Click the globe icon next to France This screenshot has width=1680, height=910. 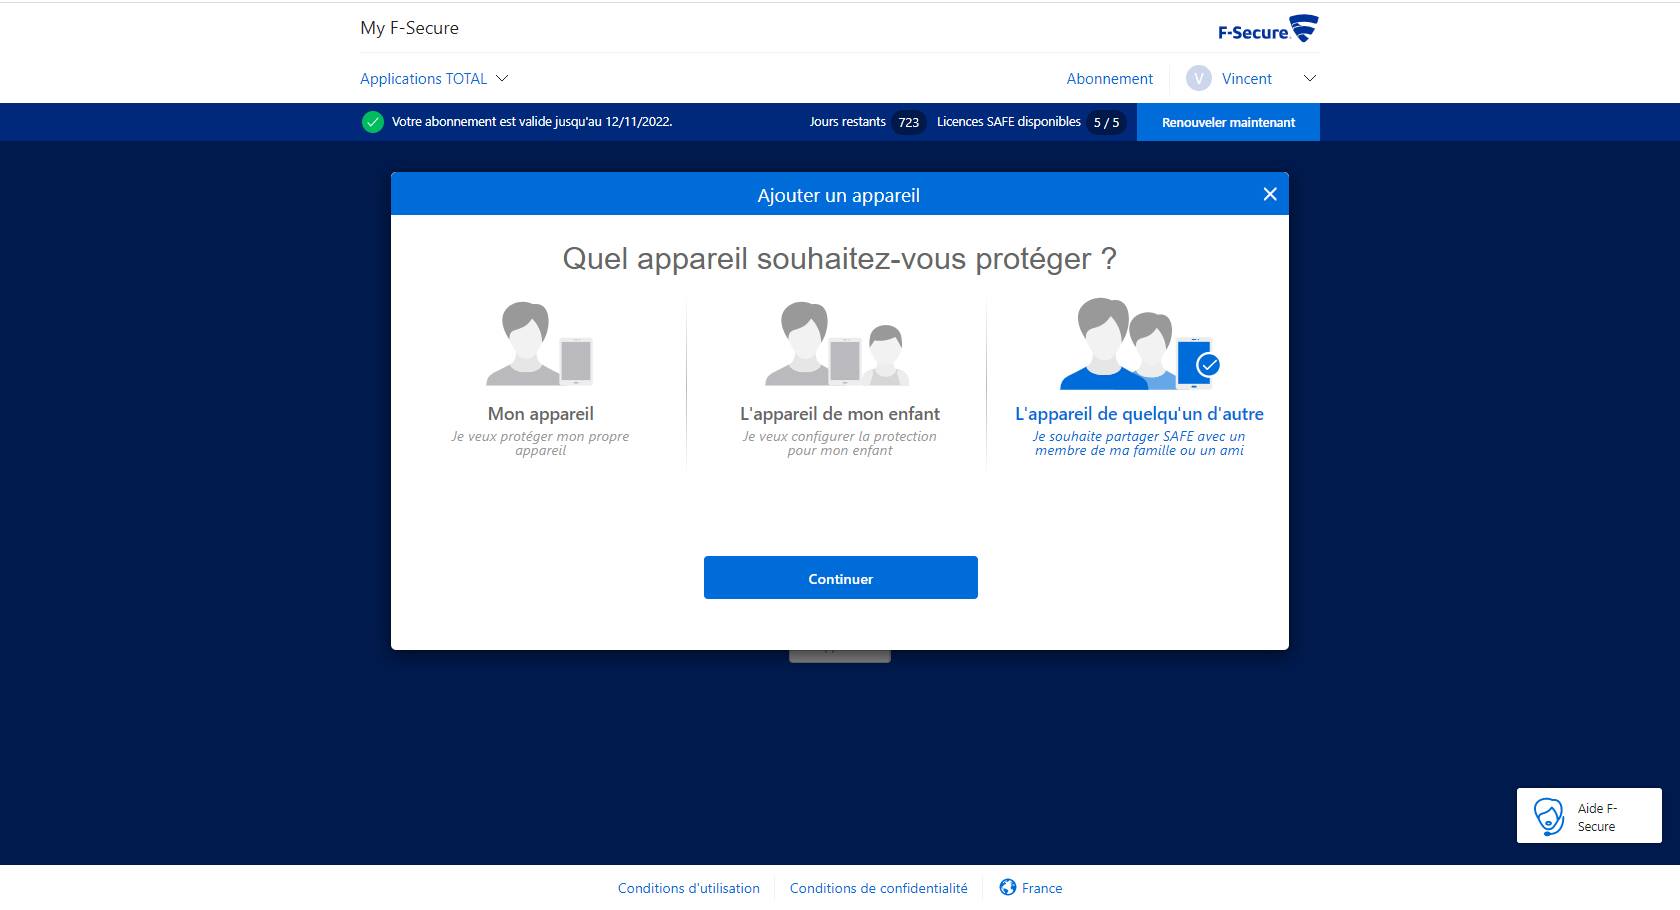point(1008,887)
